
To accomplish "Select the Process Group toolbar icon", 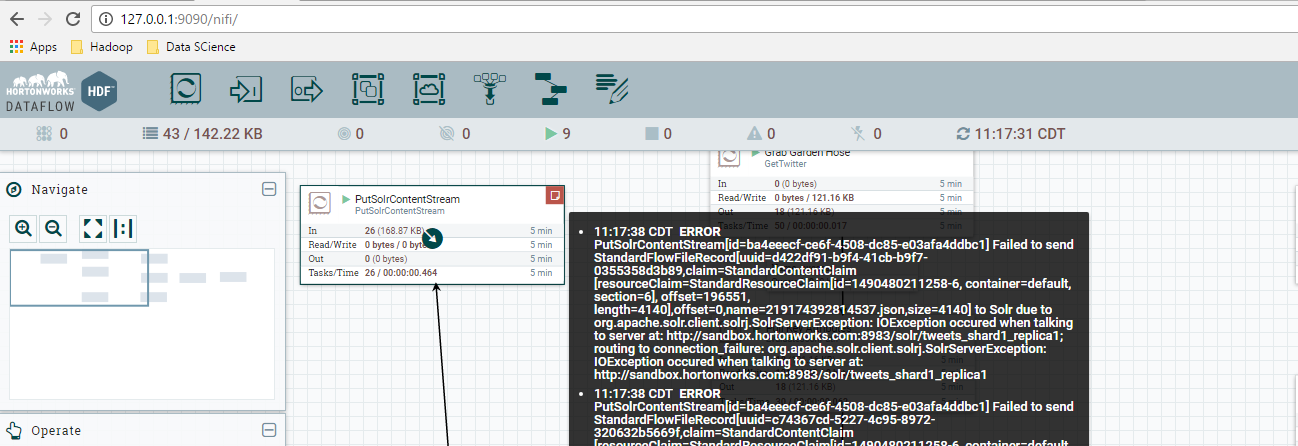I will [x=368, y=89].
